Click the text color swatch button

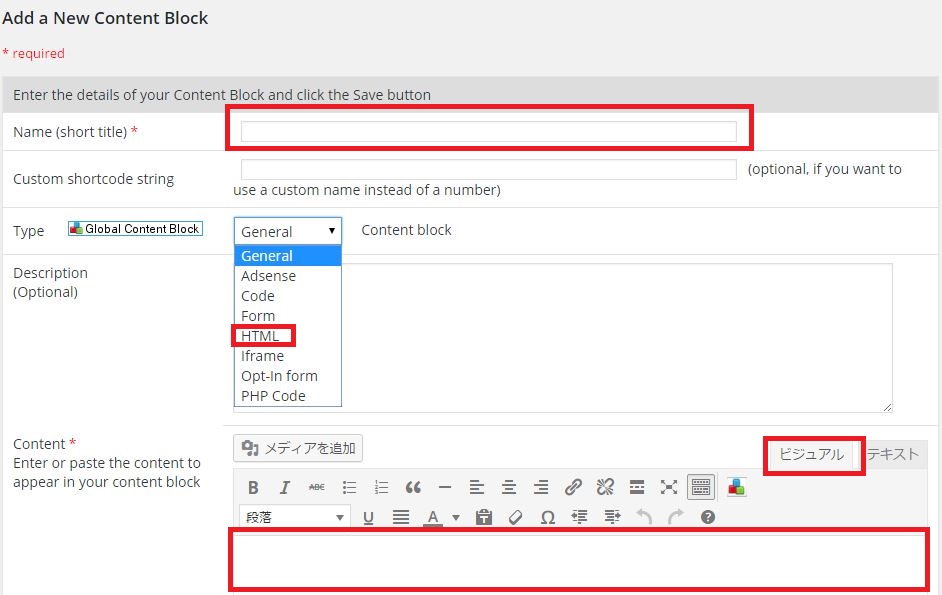(433, 517)
